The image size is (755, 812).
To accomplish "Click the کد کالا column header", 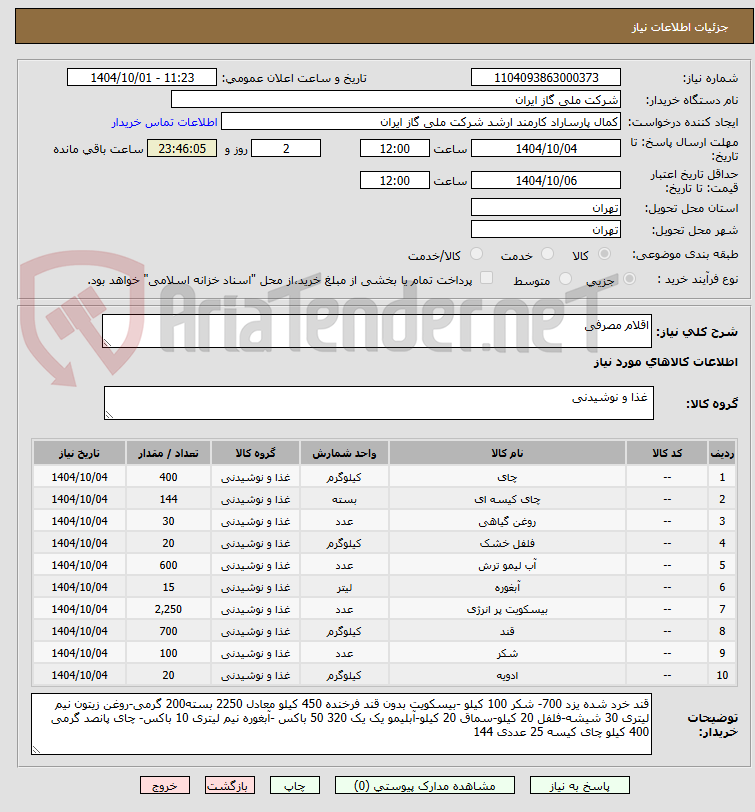I will pos(667,453).
